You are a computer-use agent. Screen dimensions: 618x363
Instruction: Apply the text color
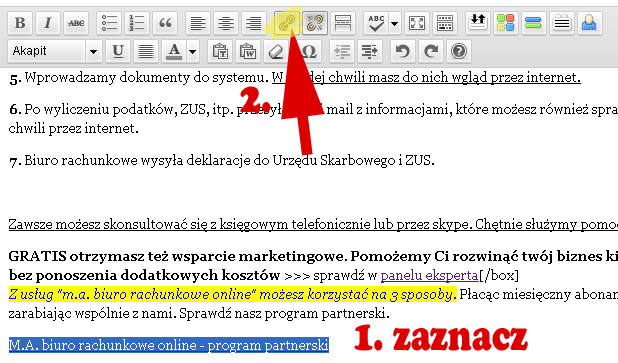(x=174, y=51)
